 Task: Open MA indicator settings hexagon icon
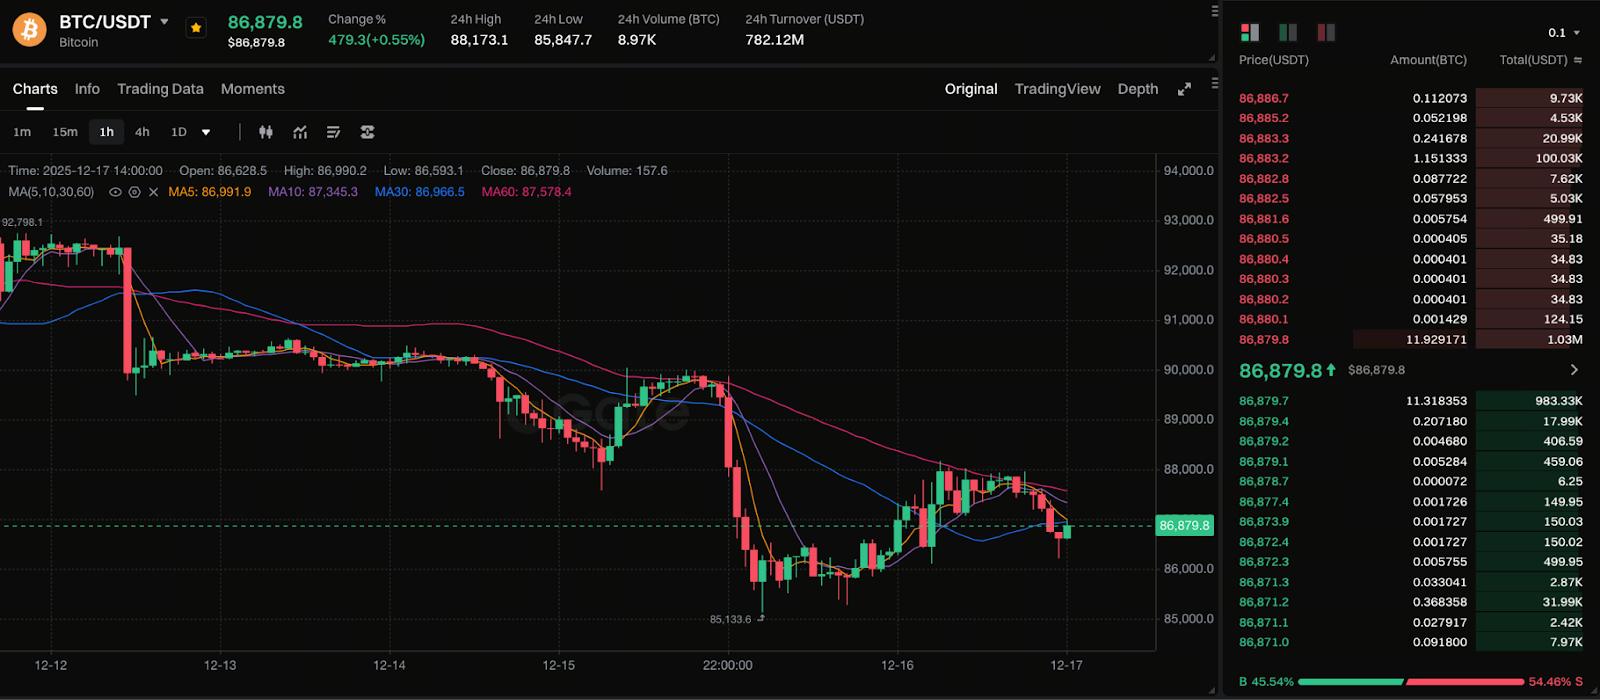[134, 192]
